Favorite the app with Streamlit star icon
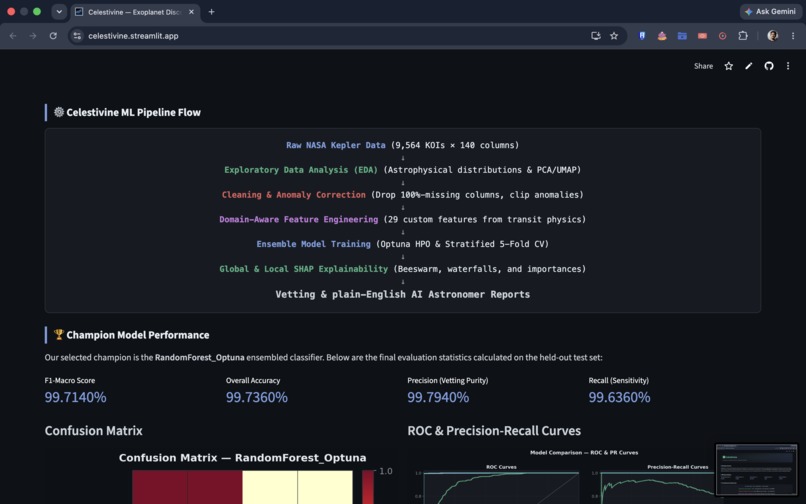 728,66
